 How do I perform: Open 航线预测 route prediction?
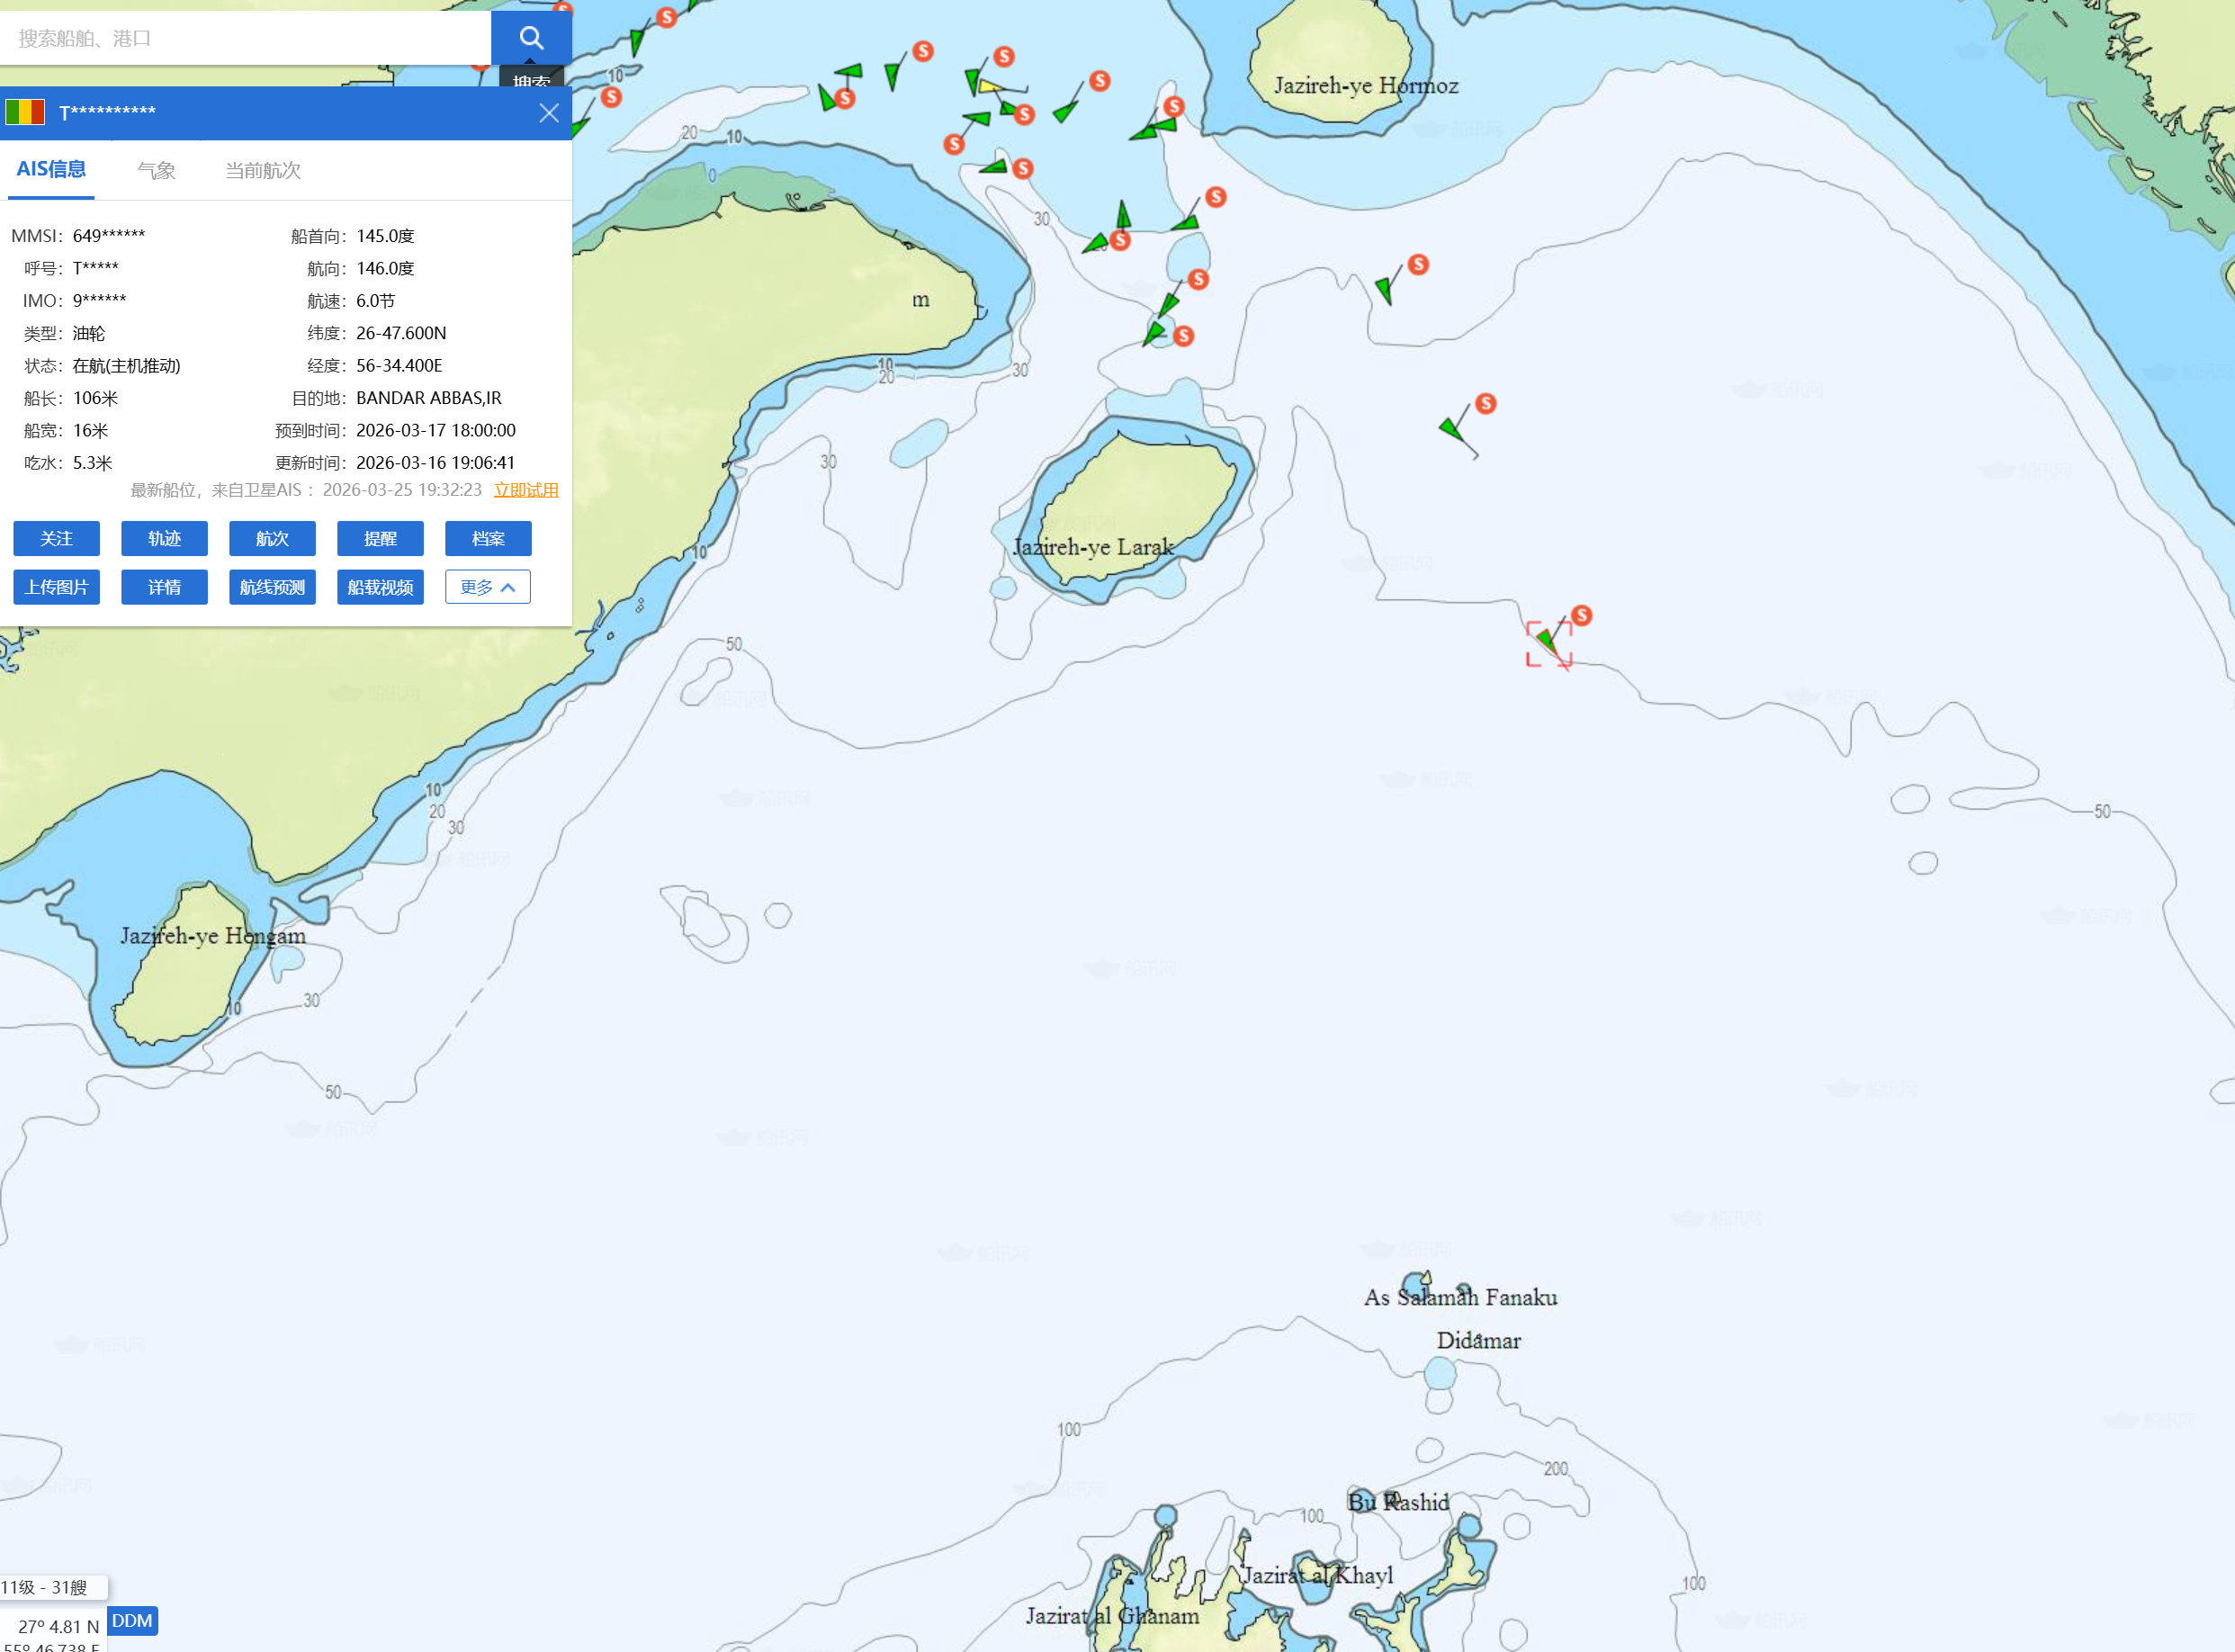272,587
